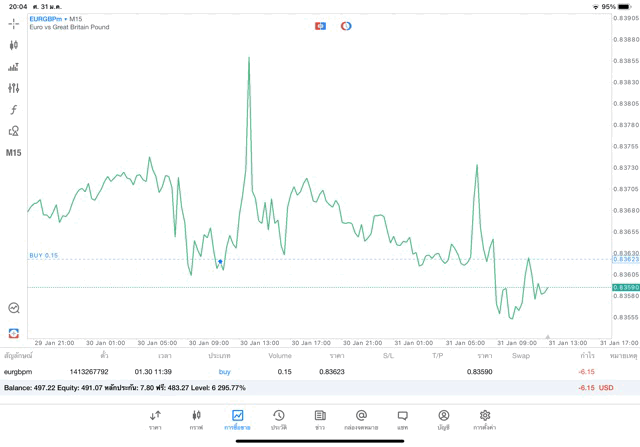Image resolution: width=640 pixels, height=447 pixels.
Task: Open the บัญชี account tab
Action: (x=443, y=419)
